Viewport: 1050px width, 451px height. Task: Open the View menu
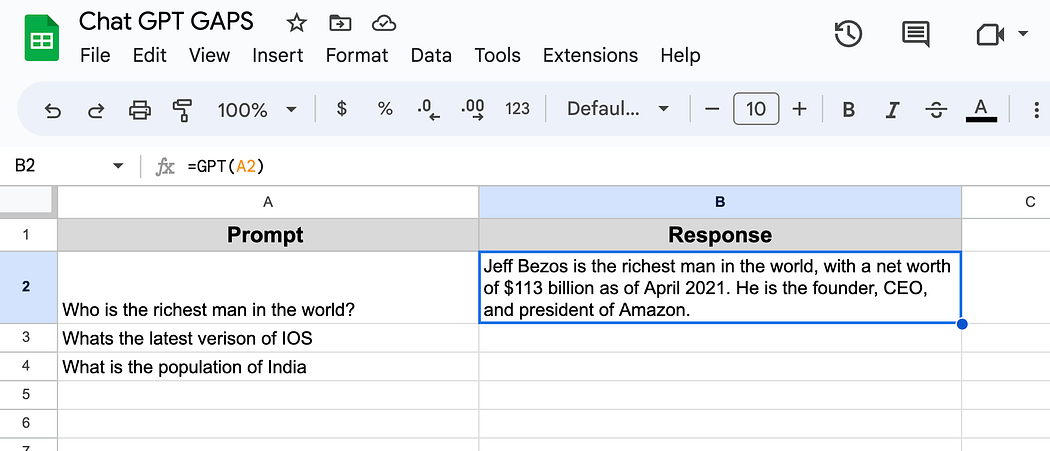point(210,55)
